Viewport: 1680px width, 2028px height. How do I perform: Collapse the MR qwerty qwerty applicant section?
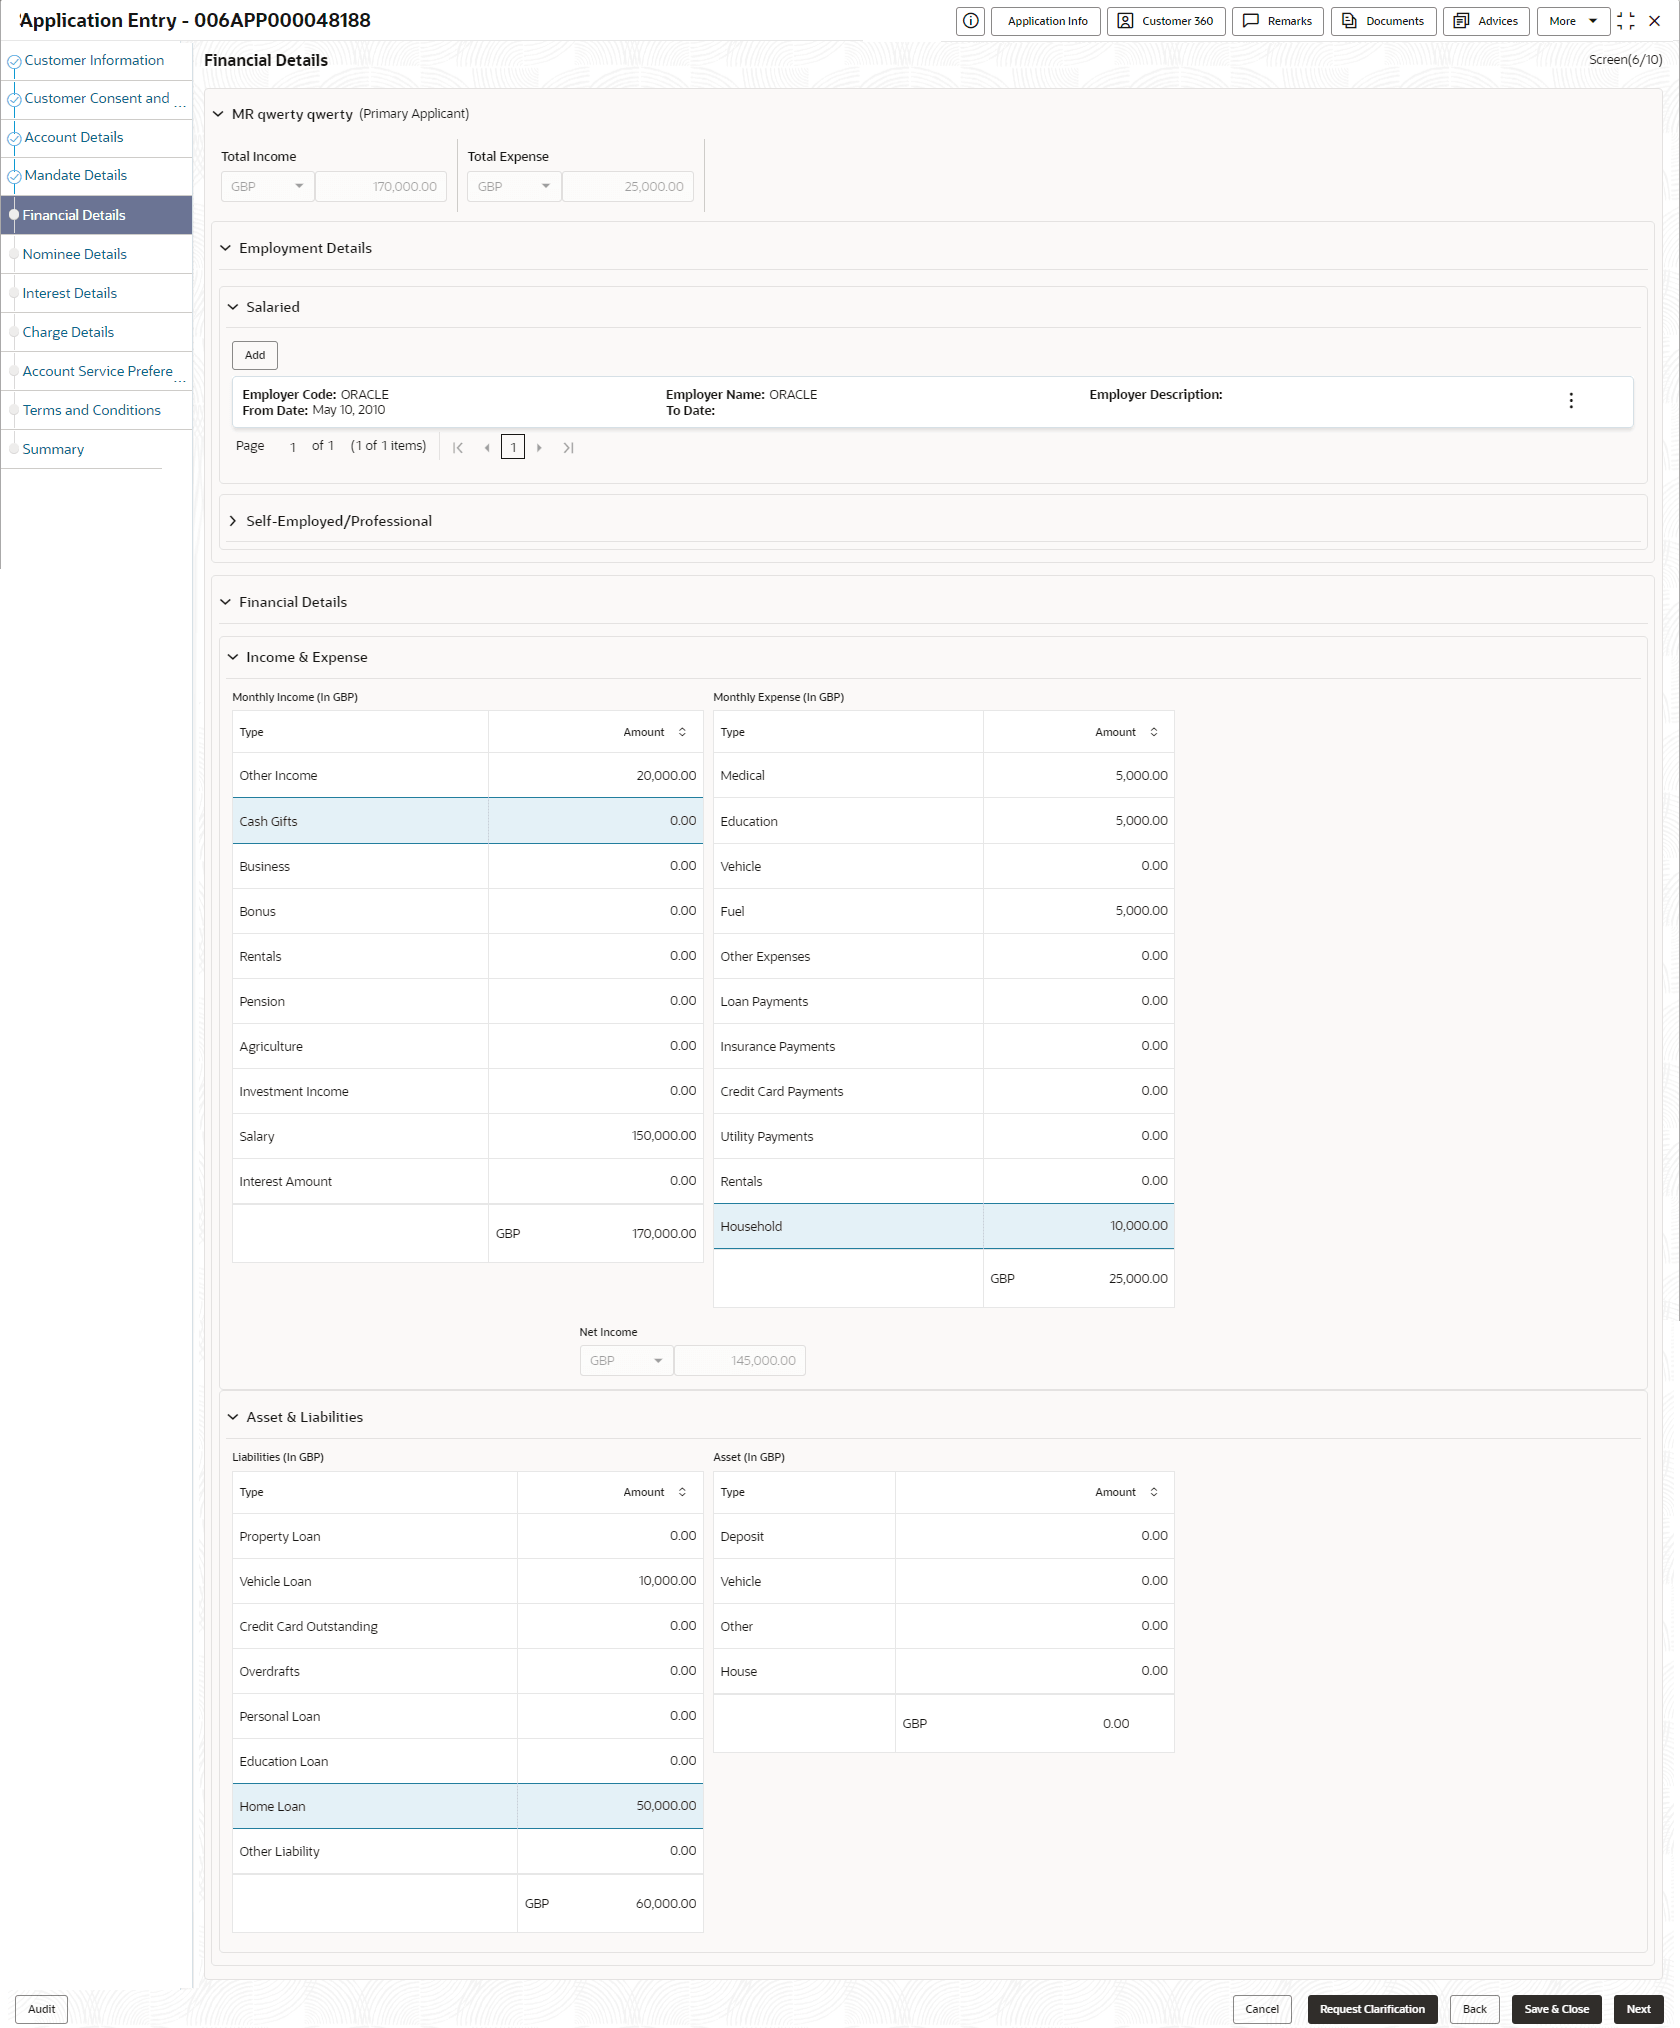pyautogui.click(x=218, y=114)
